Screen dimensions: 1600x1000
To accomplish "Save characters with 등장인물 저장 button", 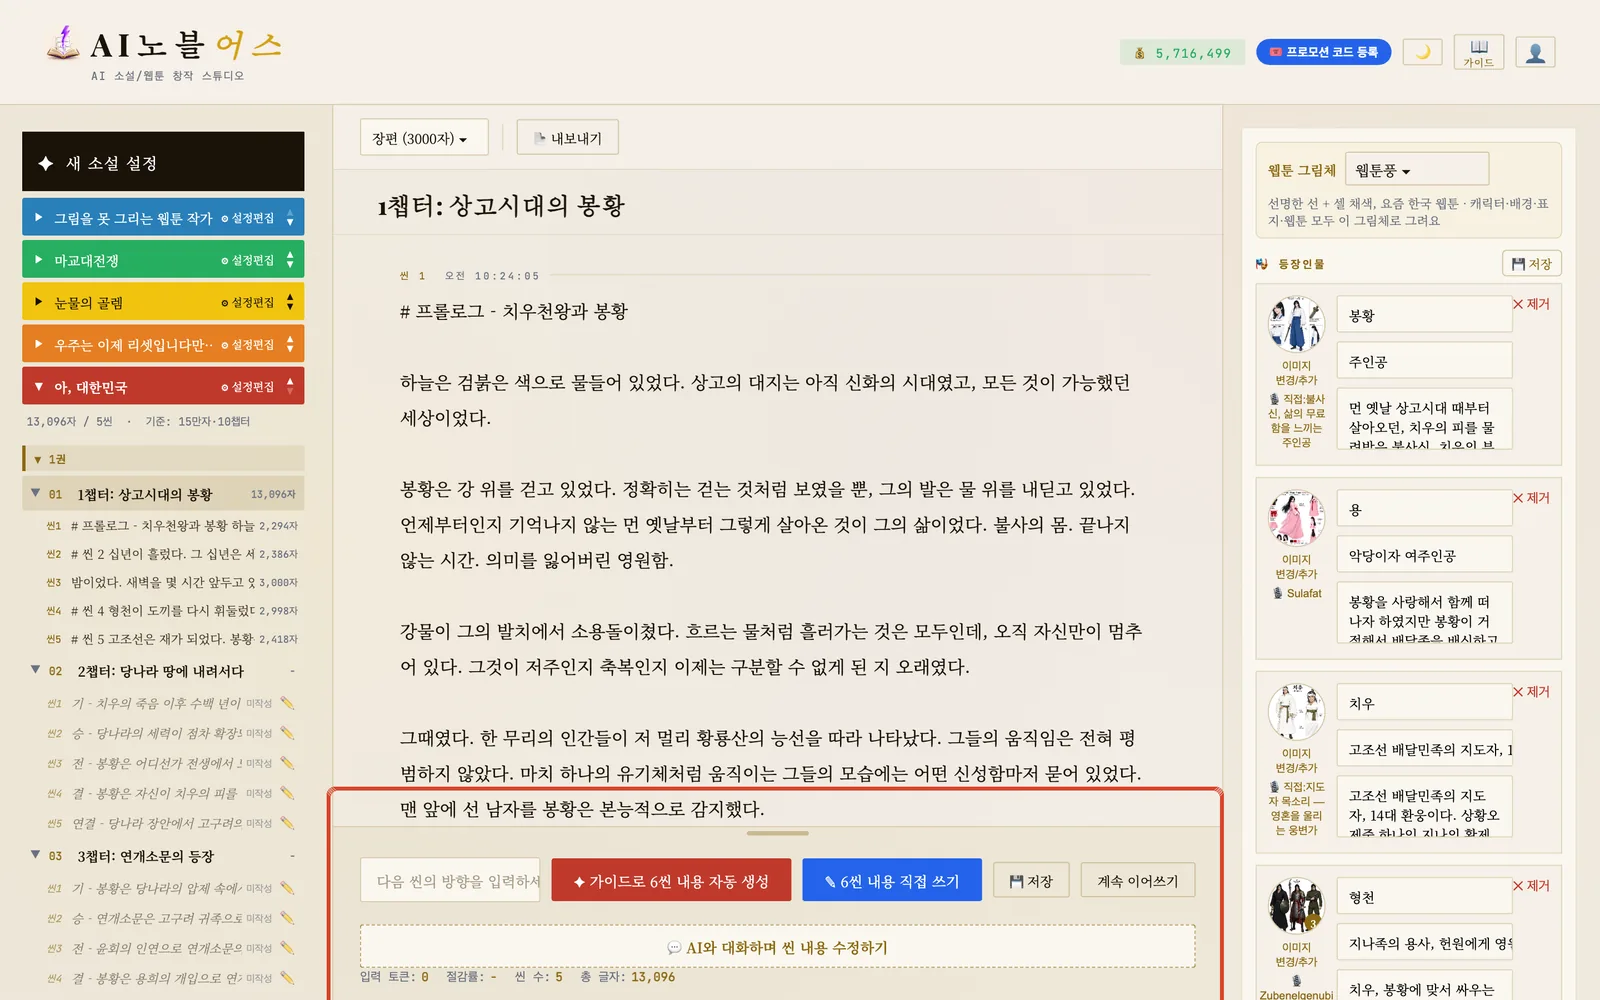I will [1531, 264].
